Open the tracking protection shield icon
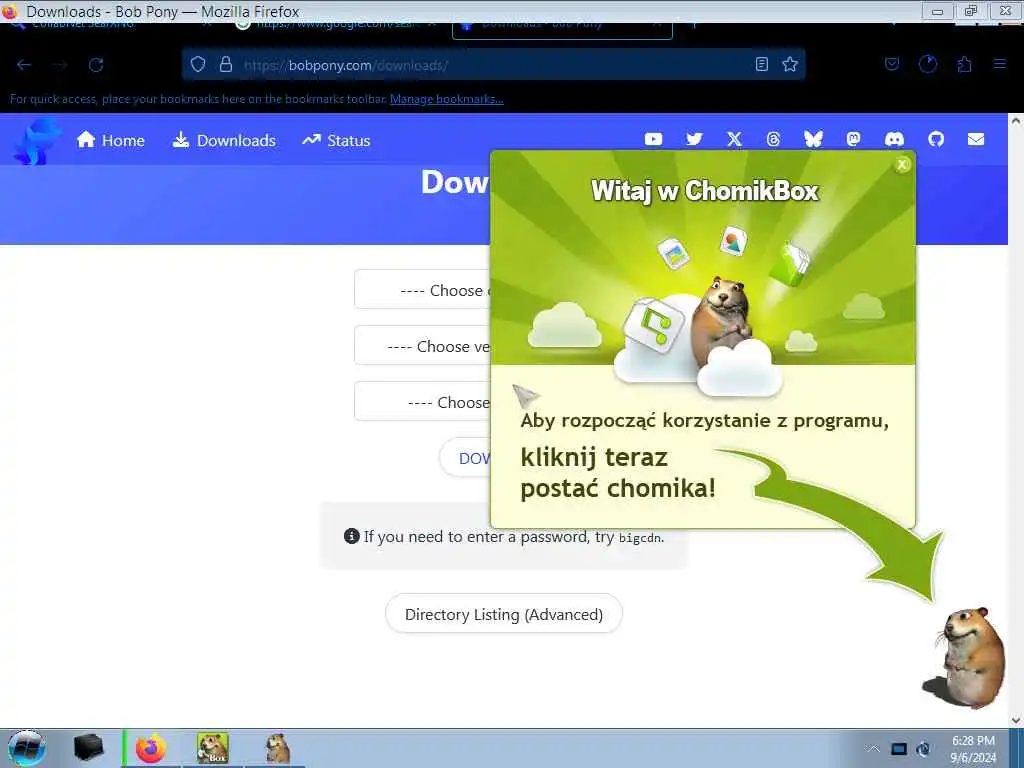Screen dimensions: 1024x768 tap(198, 64)
